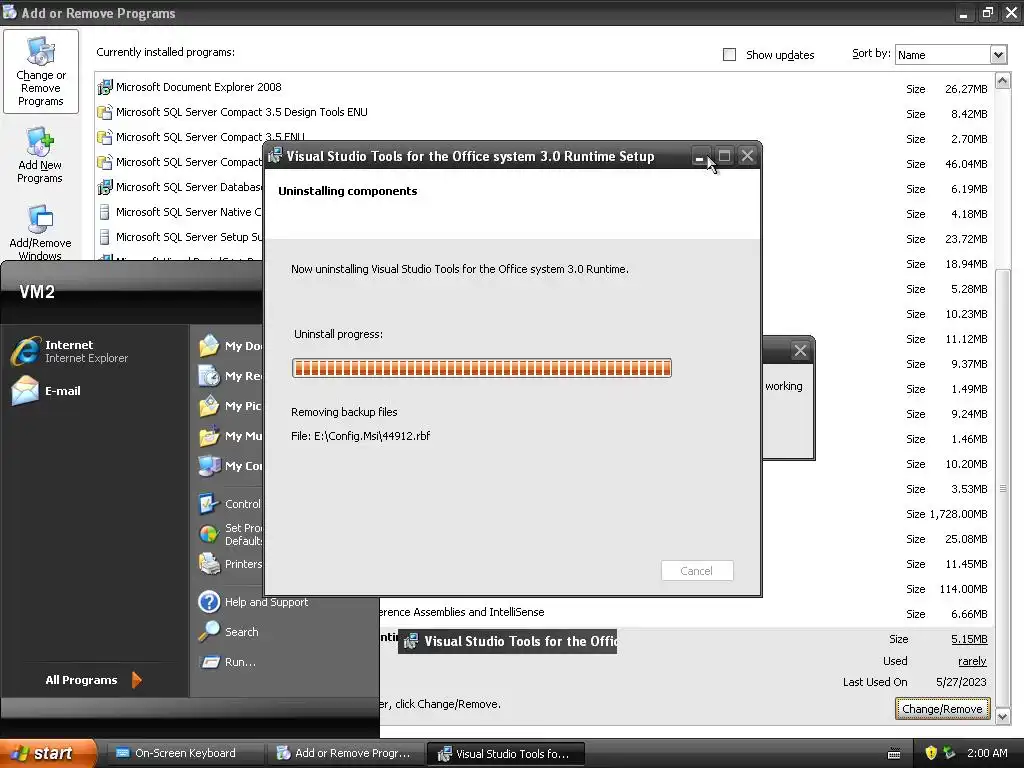The height and width of the screenshot is (768, 1024).
Task: Click Last Used On 5/27/2023 date
Action: (x=961, y=682)
